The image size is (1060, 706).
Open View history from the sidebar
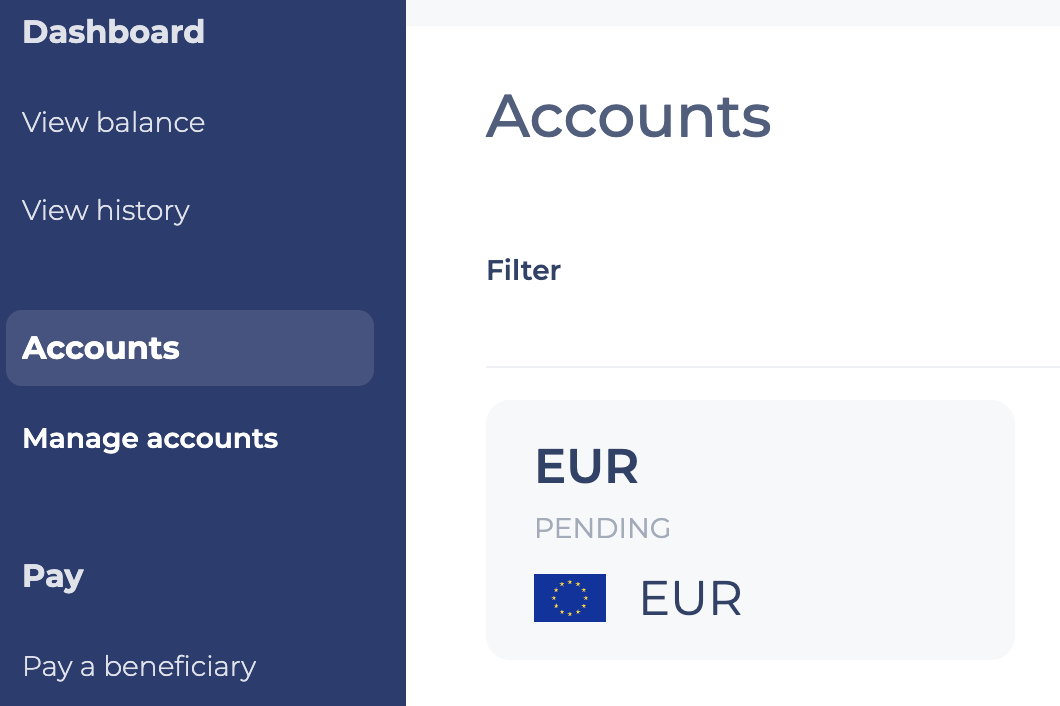pos(105,210)
